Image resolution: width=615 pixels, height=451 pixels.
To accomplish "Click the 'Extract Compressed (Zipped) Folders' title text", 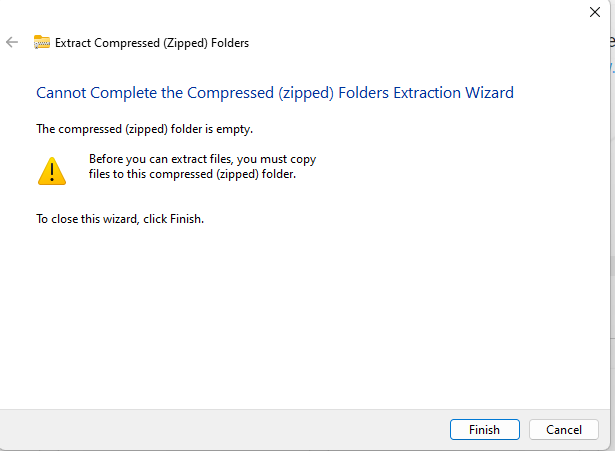I will click(152, 43).
